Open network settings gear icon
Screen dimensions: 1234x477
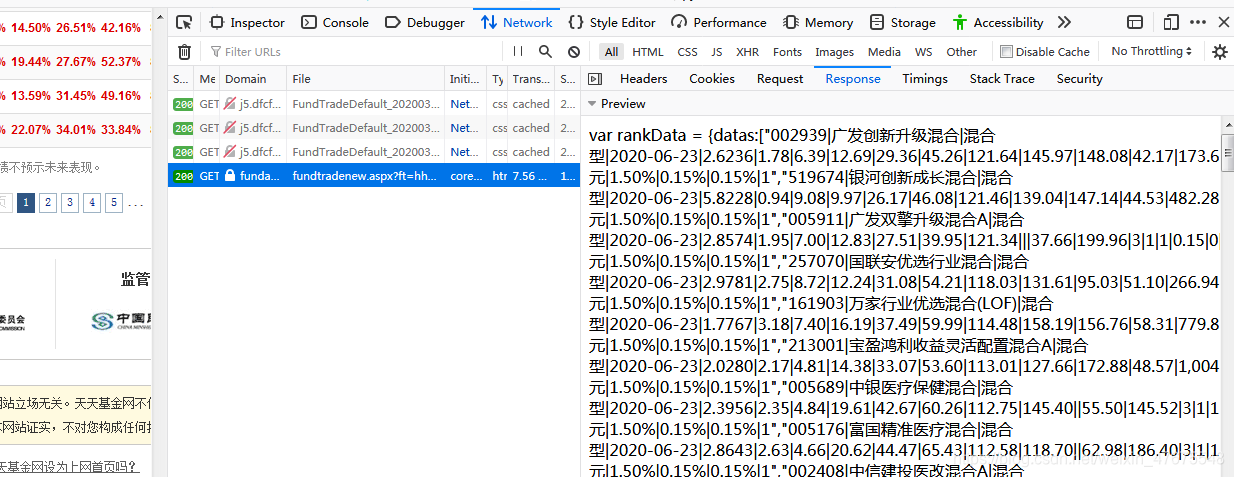(x=1219, y=52)
